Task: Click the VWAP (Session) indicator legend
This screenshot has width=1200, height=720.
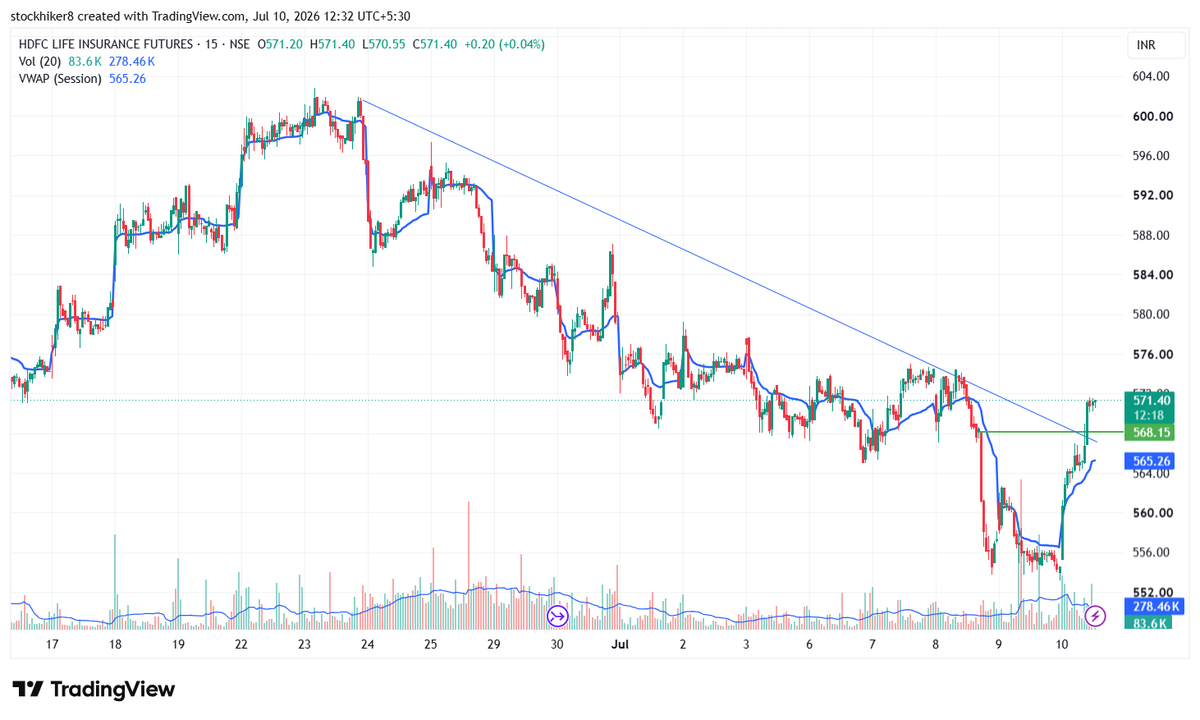Action: point(60,78)
